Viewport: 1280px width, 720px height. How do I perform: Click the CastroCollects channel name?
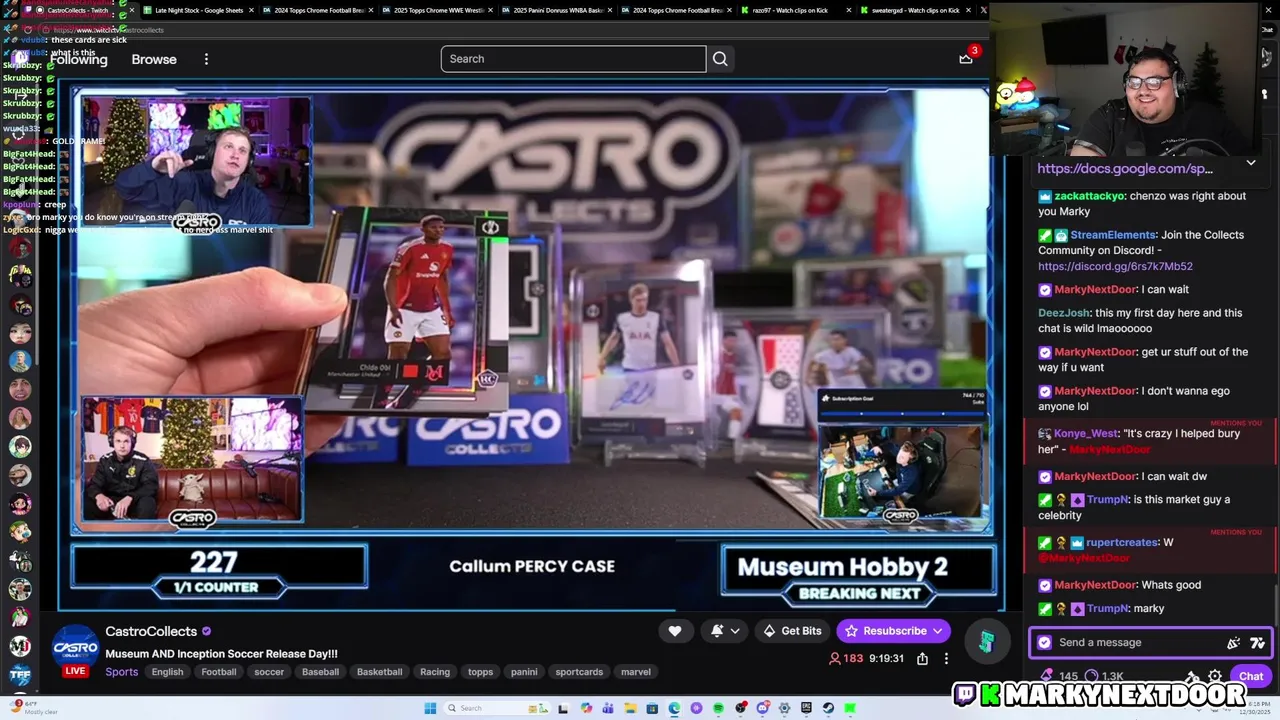151,632
